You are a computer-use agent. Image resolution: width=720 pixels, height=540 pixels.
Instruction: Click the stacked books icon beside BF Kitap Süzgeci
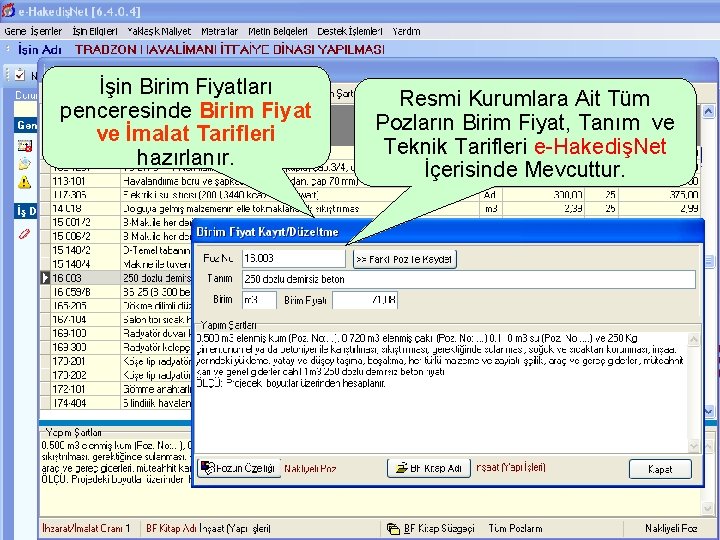point(394,529)
